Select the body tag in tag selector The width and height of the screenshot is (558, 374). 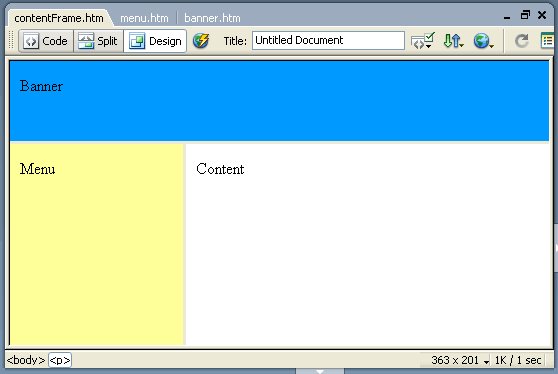[26, 360]
